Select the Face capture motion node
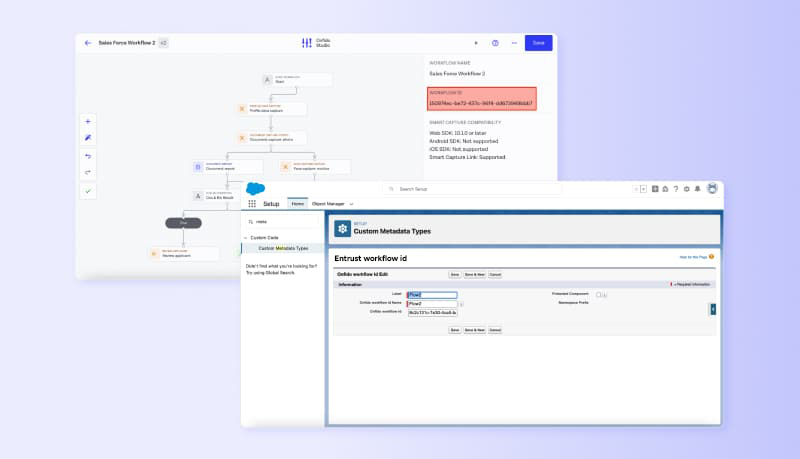Image resolution: width=800 pixels, height=459 pixels. (x=315, y=166)
